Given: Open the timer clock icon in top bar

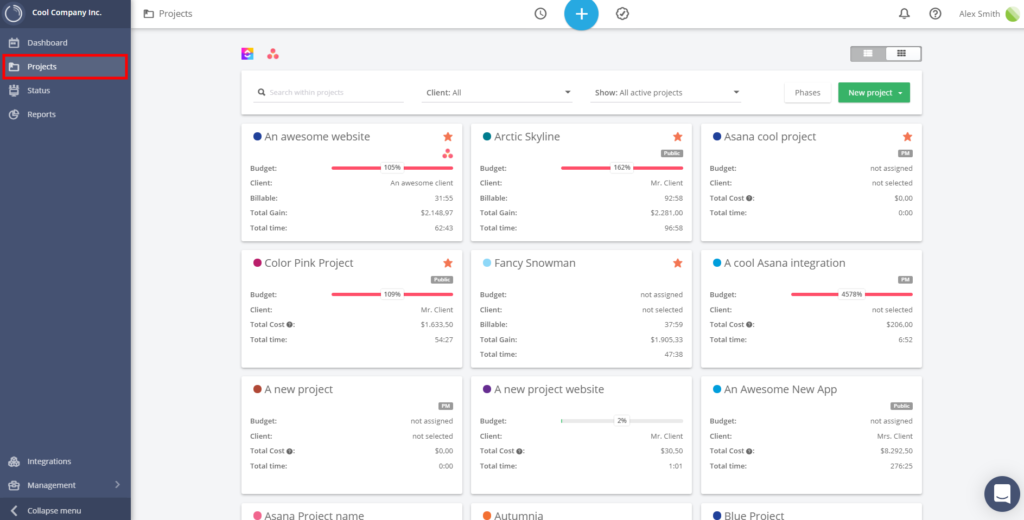Looking at the screenshot, I should click(x=540, y=14).
